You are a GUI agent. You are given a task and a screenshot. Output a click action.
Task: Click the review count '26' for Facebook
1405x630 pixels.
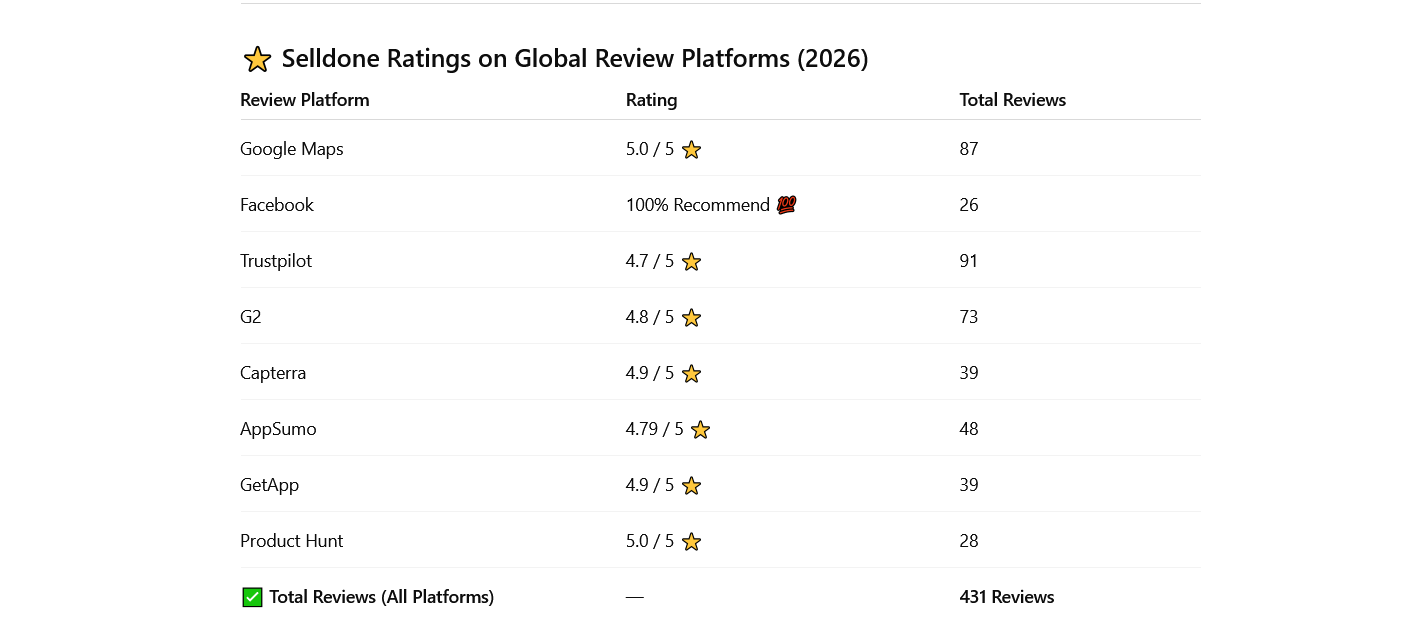click(x=969, y=205)
